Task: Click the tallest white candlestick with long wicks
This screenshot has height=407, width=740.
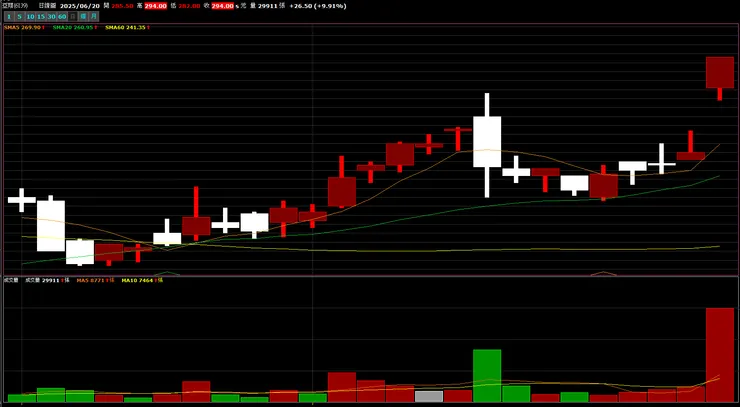Action: coord(487,142)
